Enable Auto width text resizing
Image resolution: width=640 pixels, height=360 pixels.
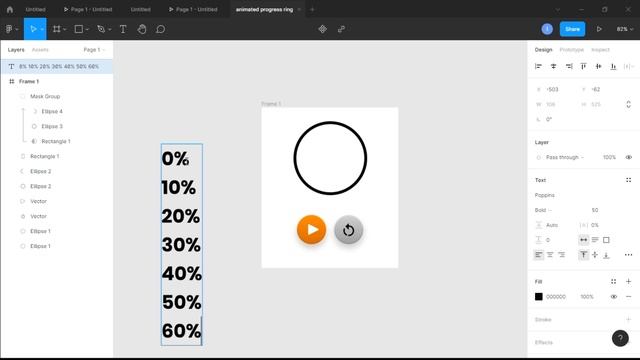click(584, 240)
